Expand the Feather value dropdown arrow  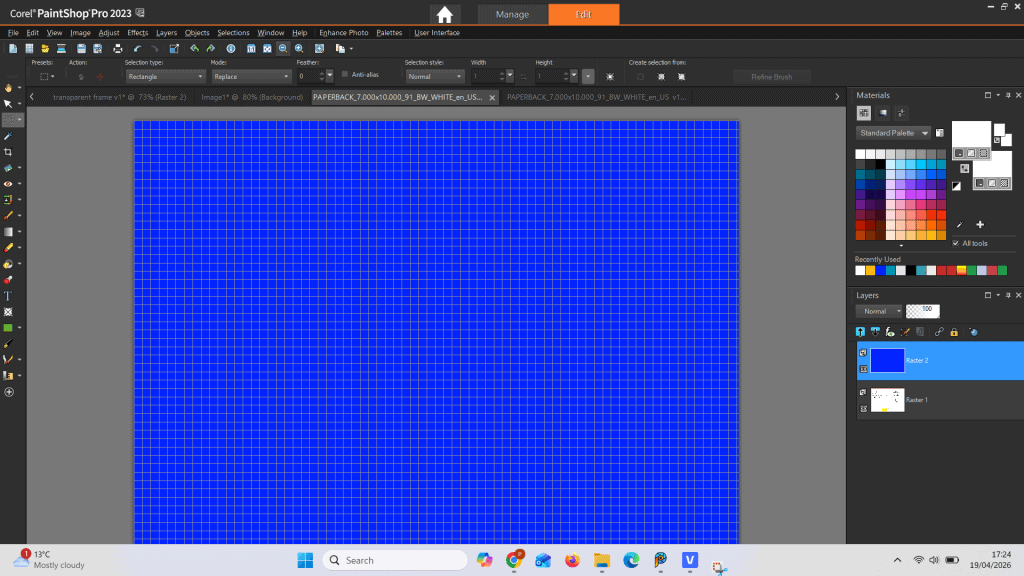pos(330,76)
